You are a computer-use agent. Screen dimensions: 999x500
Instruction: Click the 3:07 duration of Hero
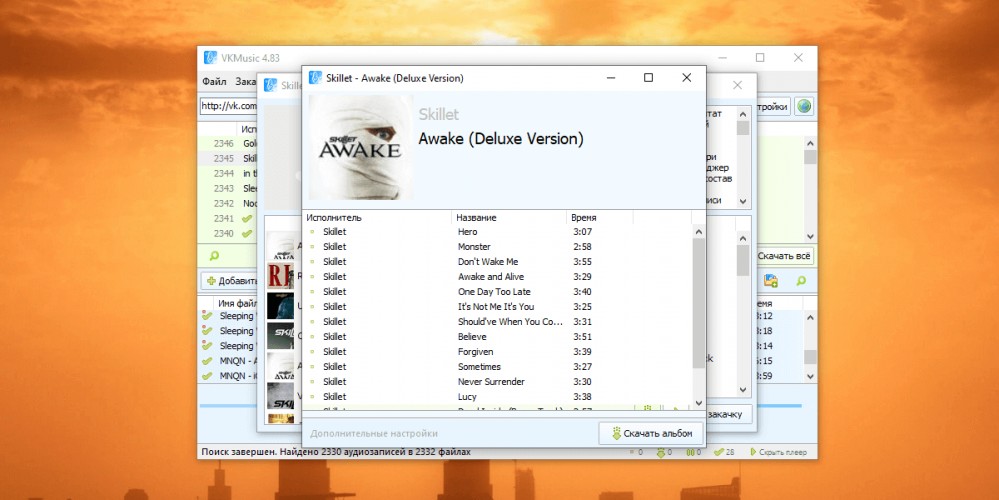click(582, 232)
